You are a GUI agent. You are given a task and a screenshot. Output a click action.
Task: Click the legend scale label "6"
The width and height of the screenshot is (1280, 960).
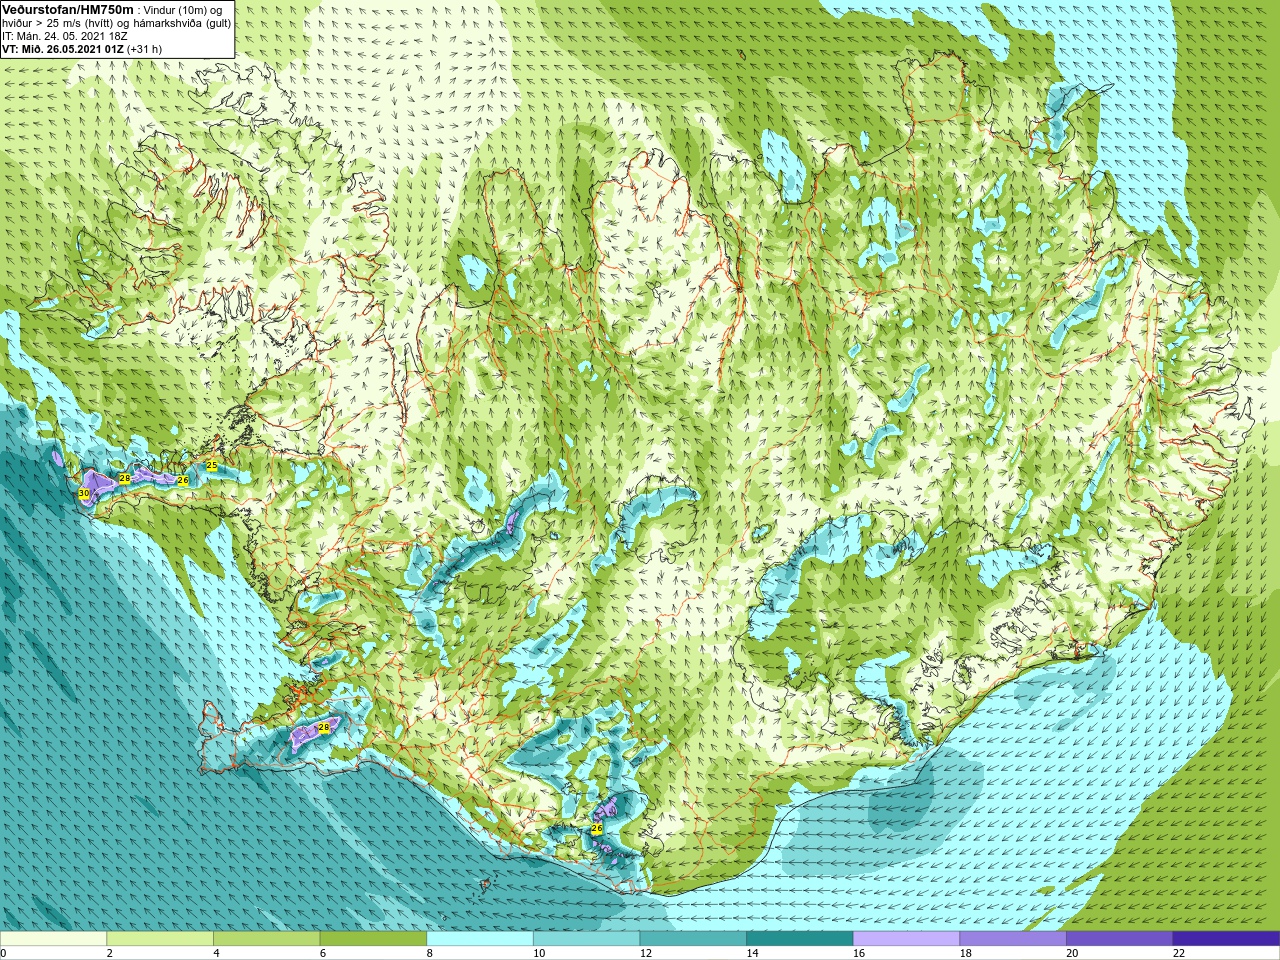(323, 953)
